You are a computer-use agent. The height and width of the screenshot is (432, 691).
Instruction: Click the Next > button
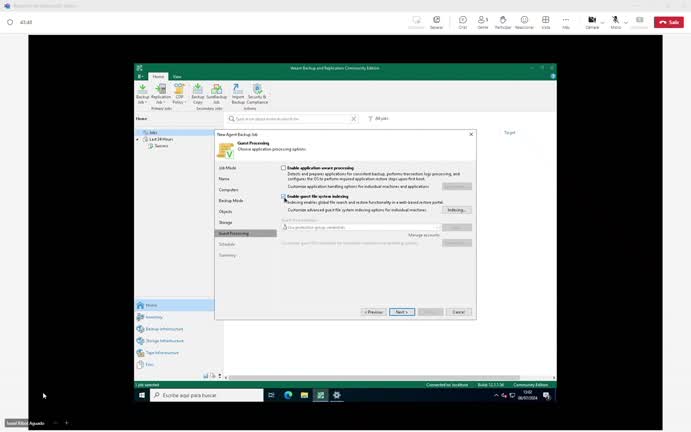coord(401,312)
